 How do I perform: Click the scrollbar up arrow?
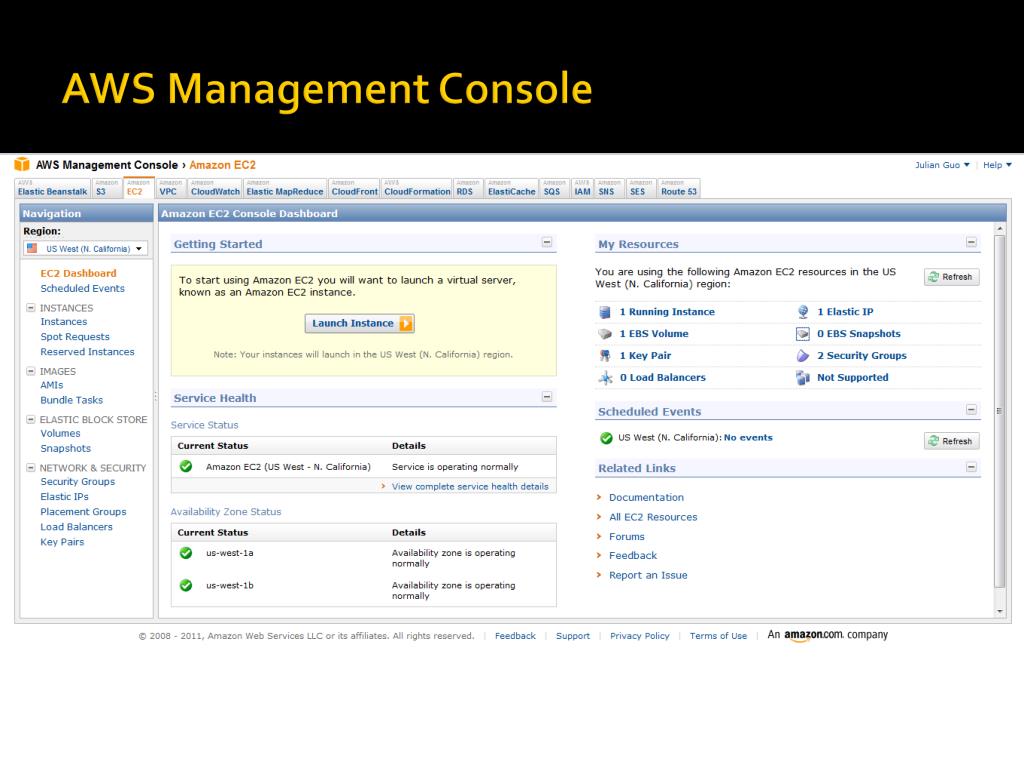point(1000,229)
